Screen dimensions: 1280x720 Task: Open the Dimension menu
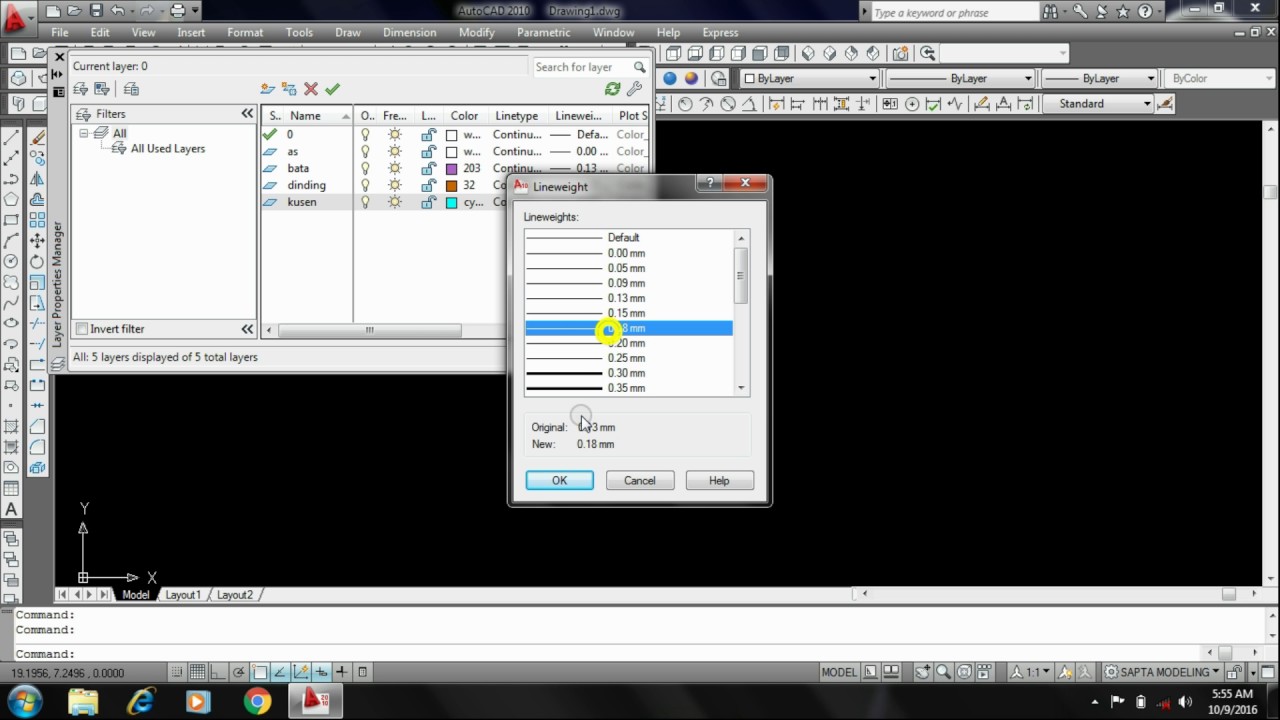pyautogui.click(x=409, y=32)
